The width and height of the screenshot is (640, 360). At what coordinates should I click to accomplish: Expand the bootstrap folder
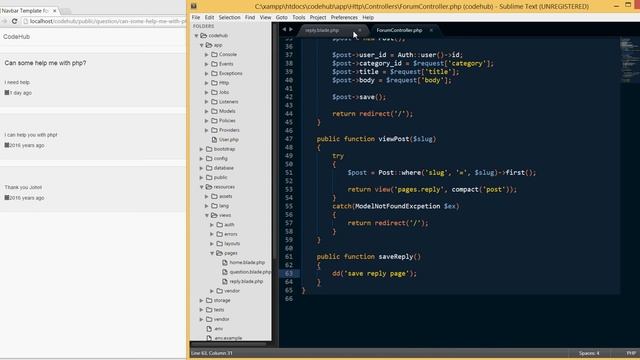coord(202,149)
